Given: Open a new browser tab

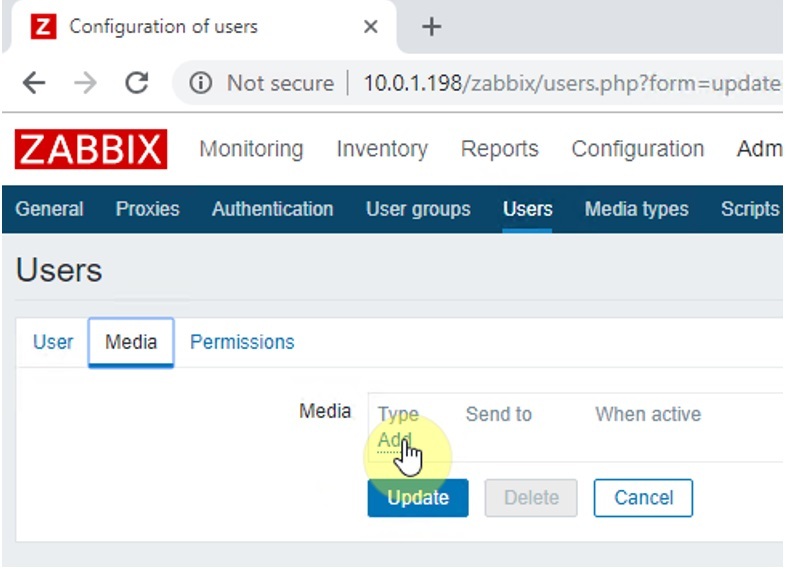Looking at the screenshot, I should click(431, 27).
